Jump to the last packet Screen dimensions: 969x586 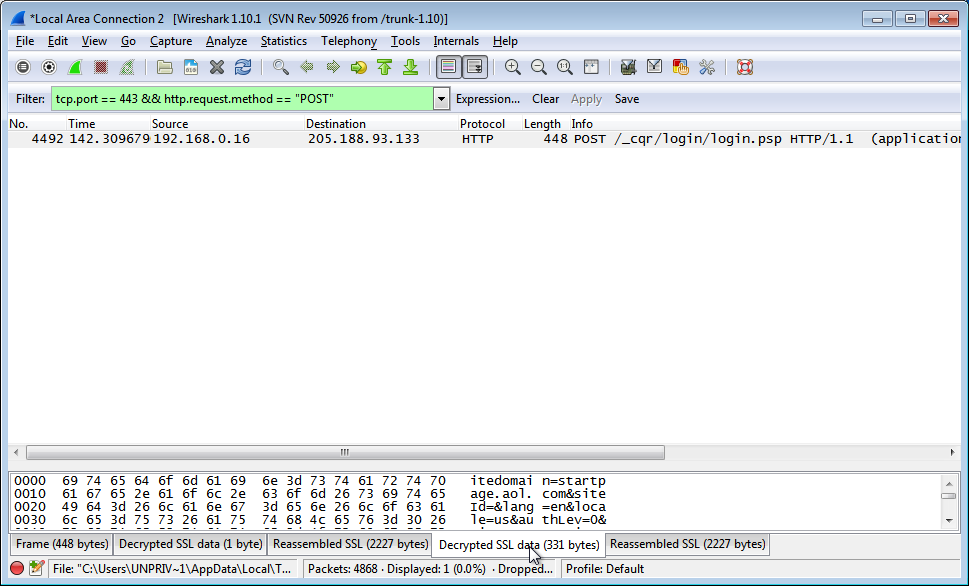410,67
